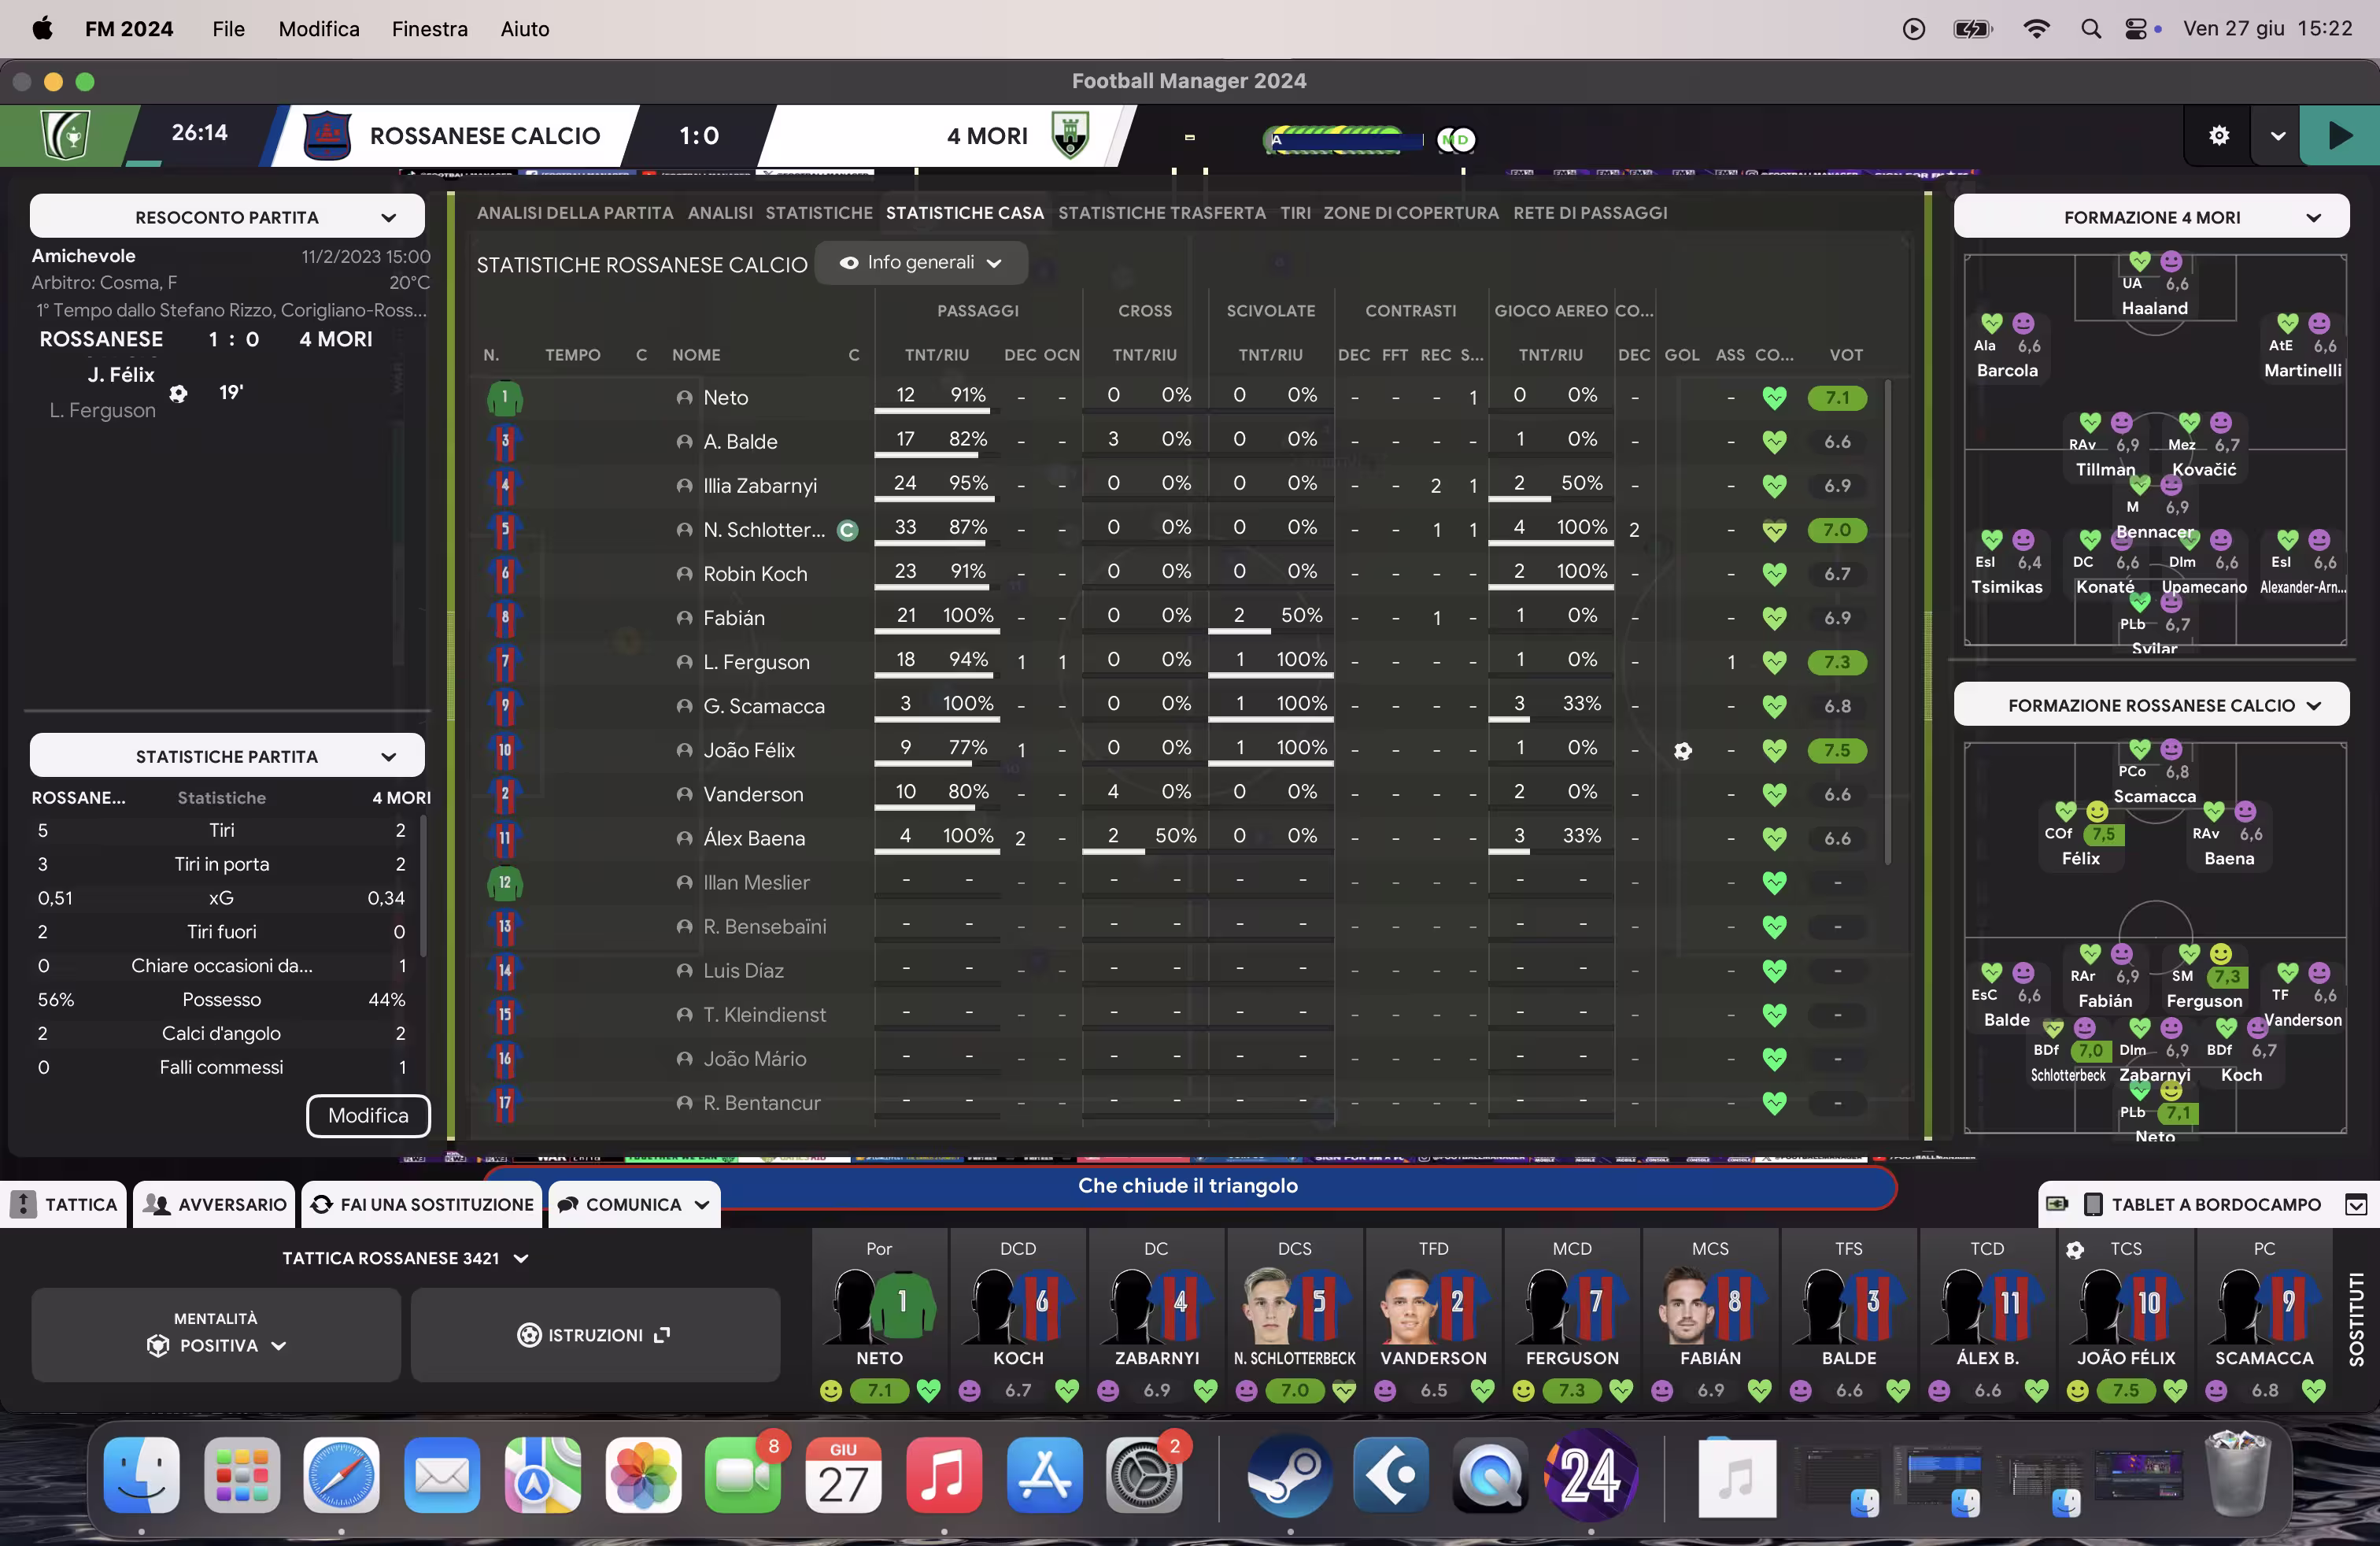Click N. Schlotterbeck's player face in lineup bar
The image size is (2380, 1546).
click(1268, 1305)
